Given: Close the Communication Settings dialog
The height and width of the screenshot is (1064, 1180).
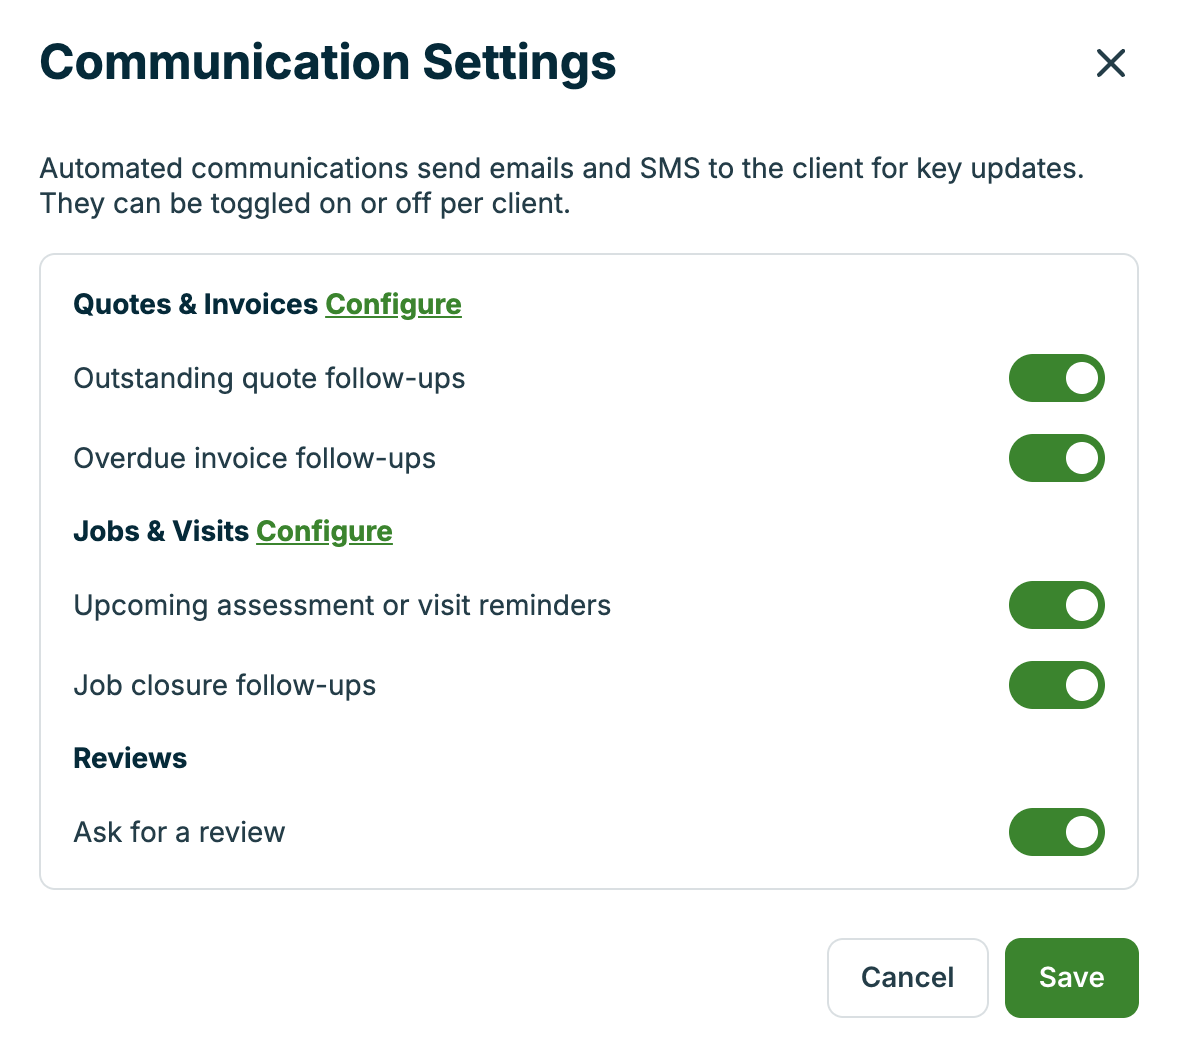Looking at the screenshot, I should pyautogui.click(x=1111, y=63).
